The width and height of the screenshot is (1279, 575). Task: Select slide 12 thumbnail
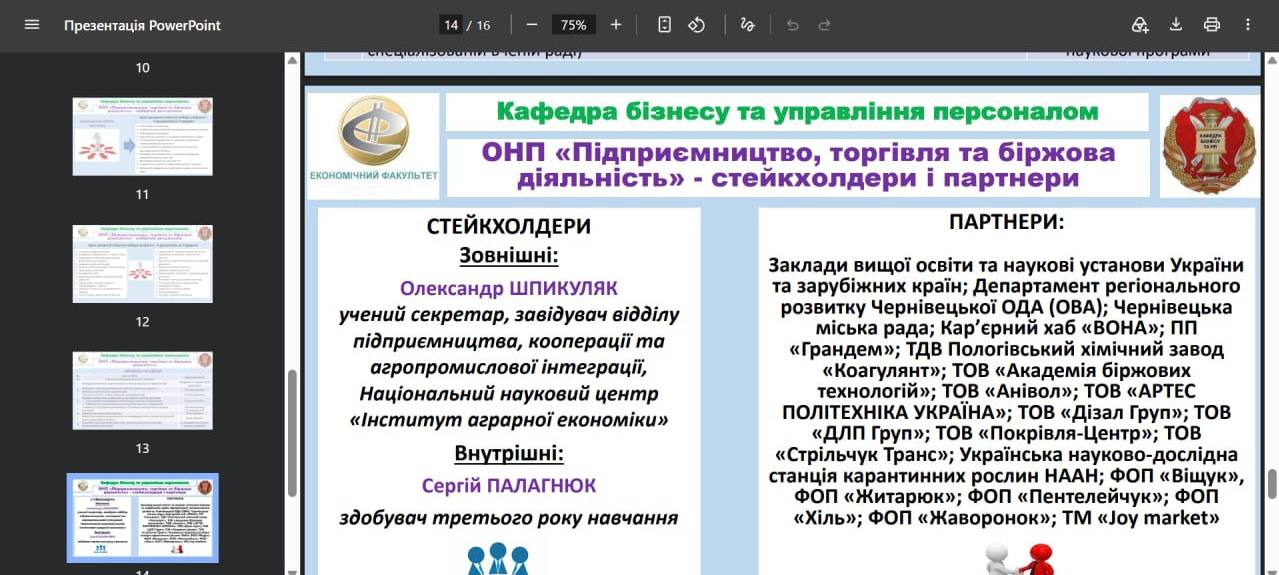tap(143, 264)
